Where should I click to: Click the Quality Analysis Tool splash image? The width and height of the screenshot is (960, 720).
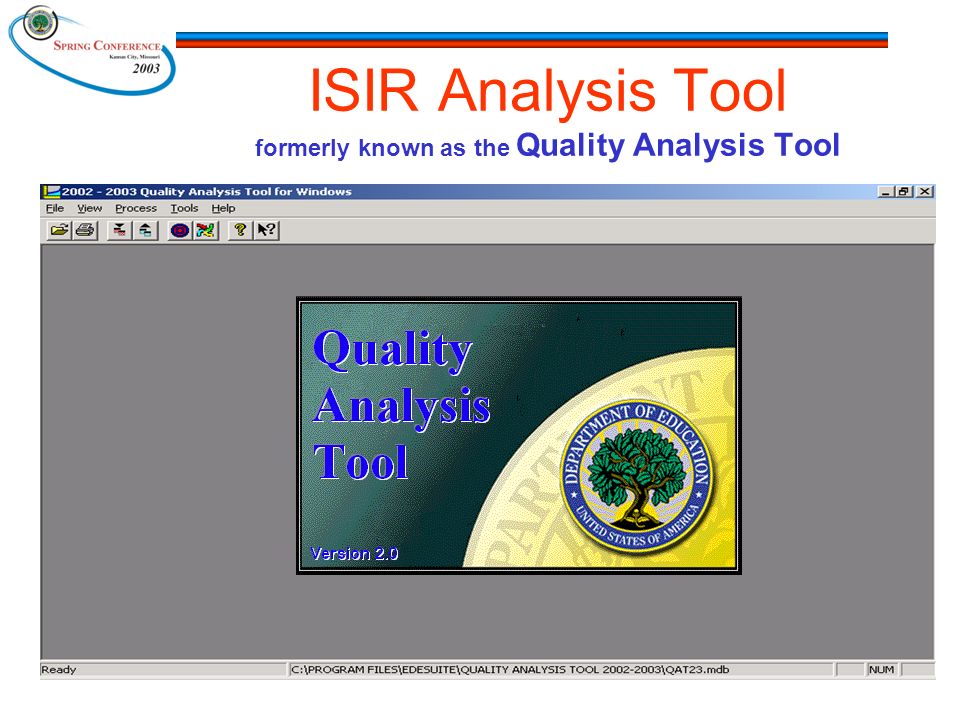tap(519, 435)
